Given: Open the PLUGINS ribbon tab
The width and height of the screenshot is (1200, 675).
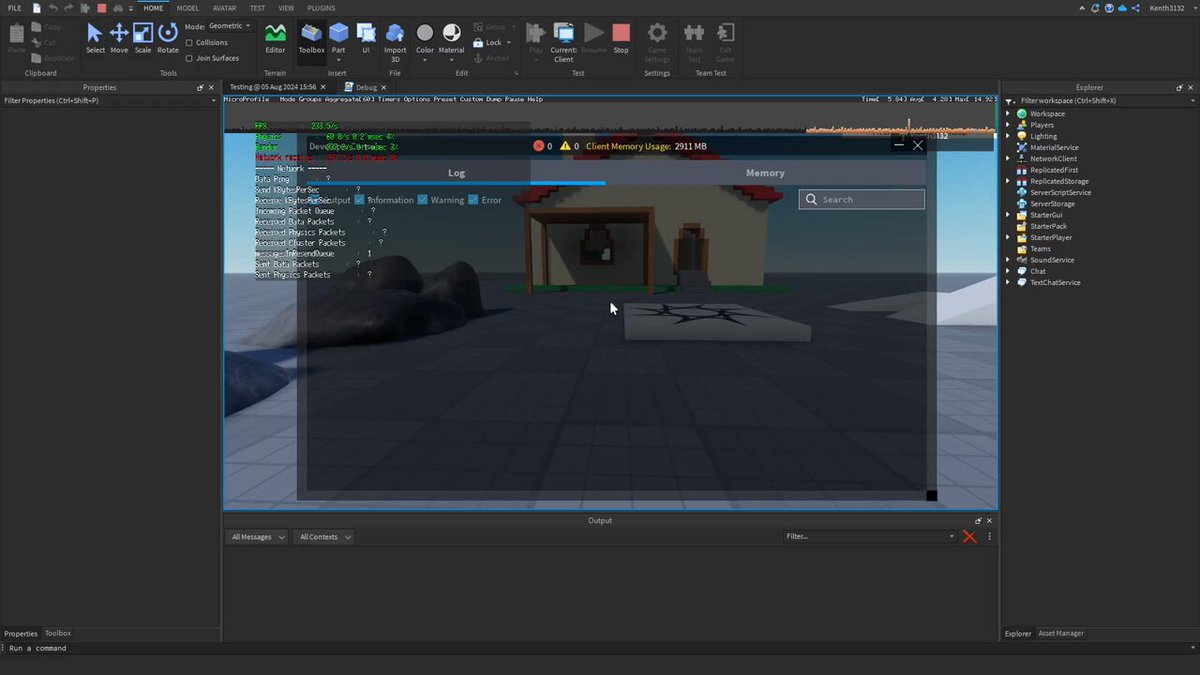Looking at the screenshot, I should [321, 8].
